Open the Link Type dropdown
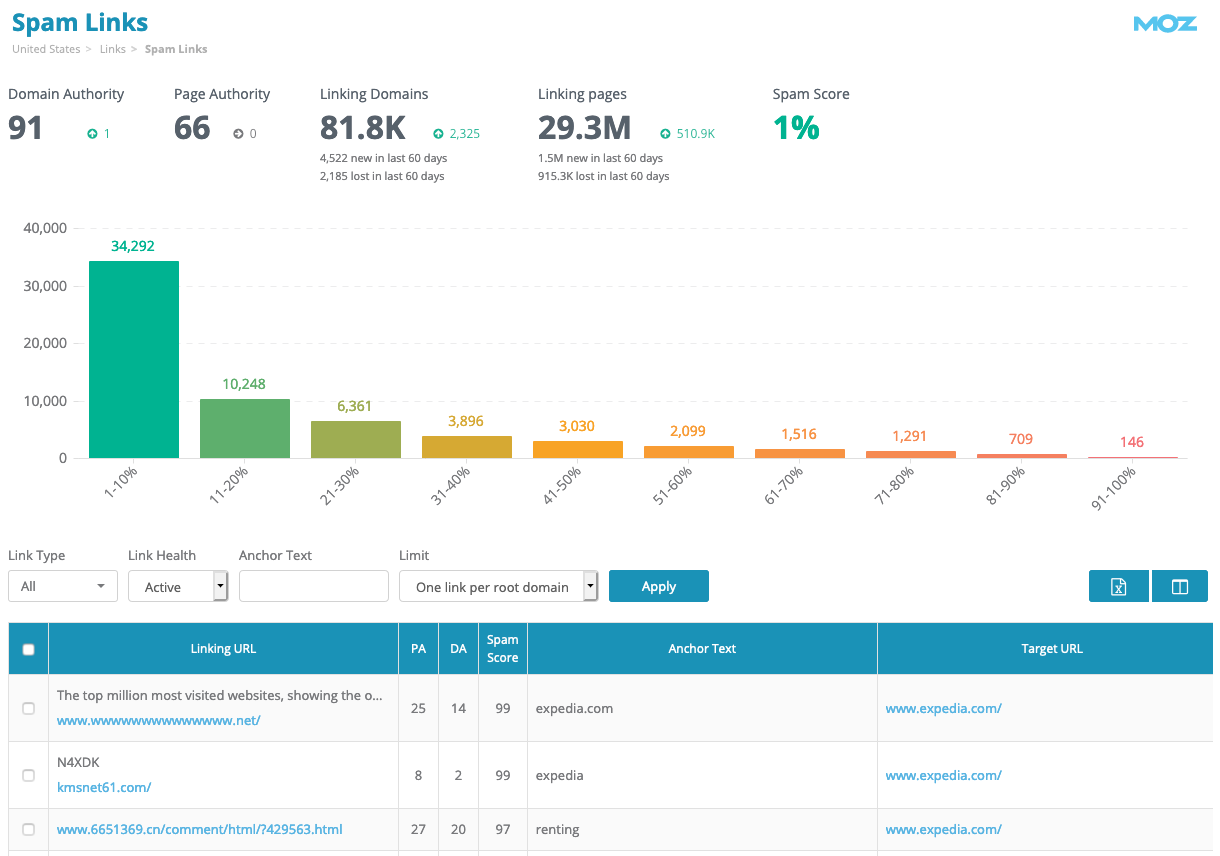 point(63,587)
